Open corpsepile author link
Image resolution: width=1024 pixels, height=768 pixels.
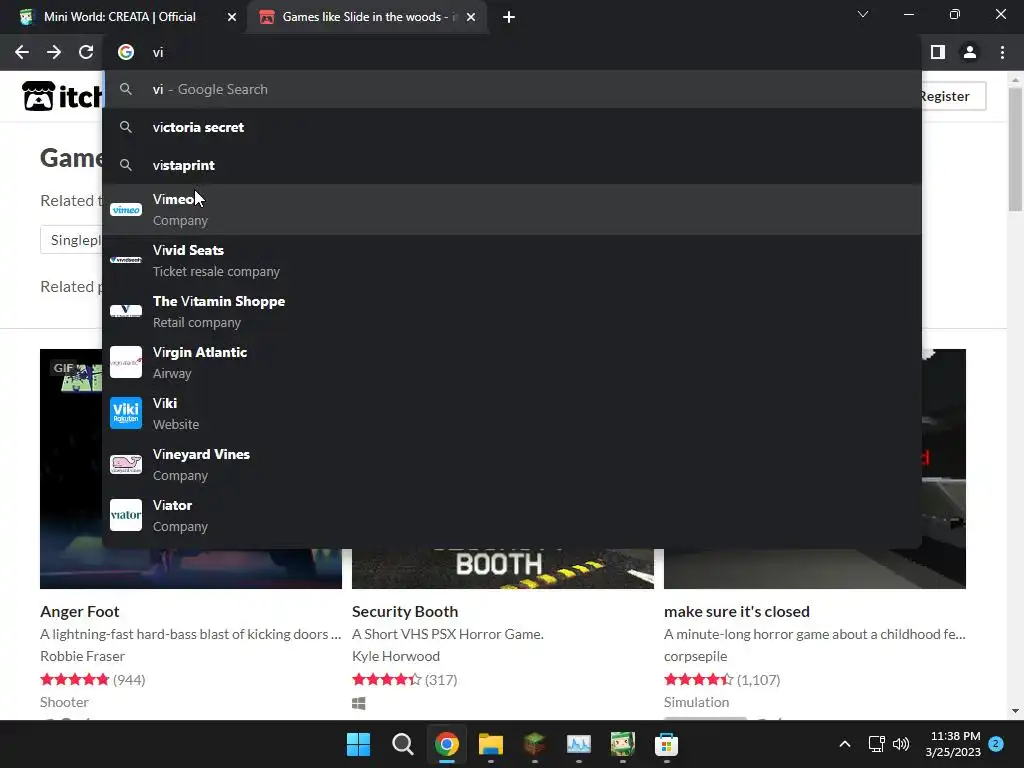(696, 656)
